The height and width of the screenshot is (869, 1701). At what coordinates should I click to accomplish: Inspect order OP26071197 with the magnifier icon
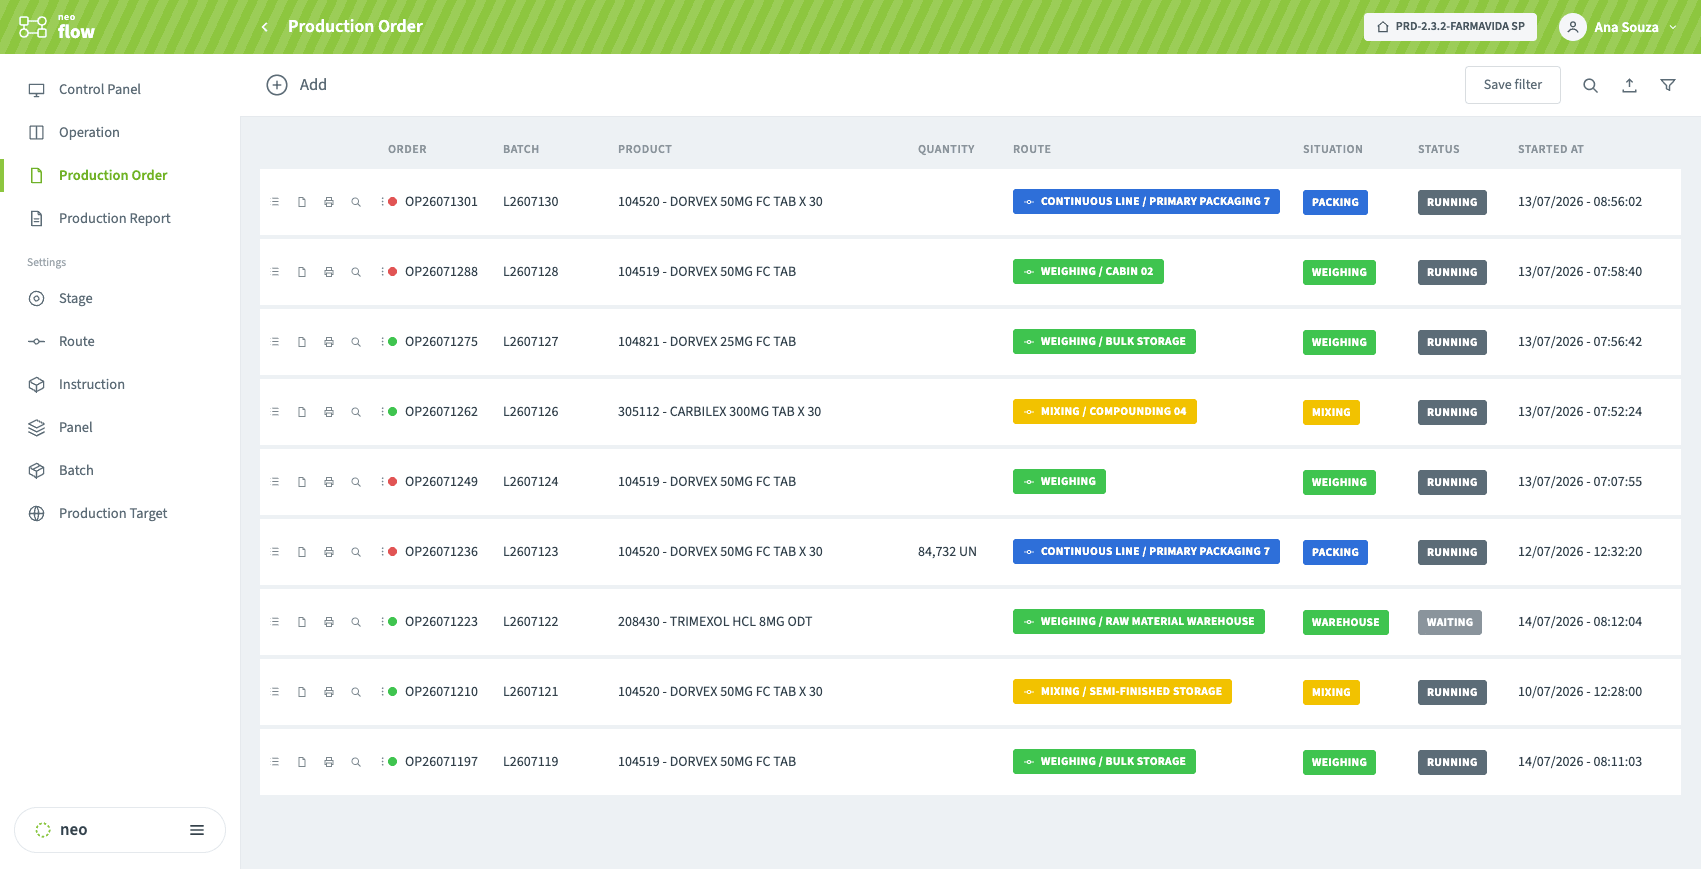coord(356,762)
